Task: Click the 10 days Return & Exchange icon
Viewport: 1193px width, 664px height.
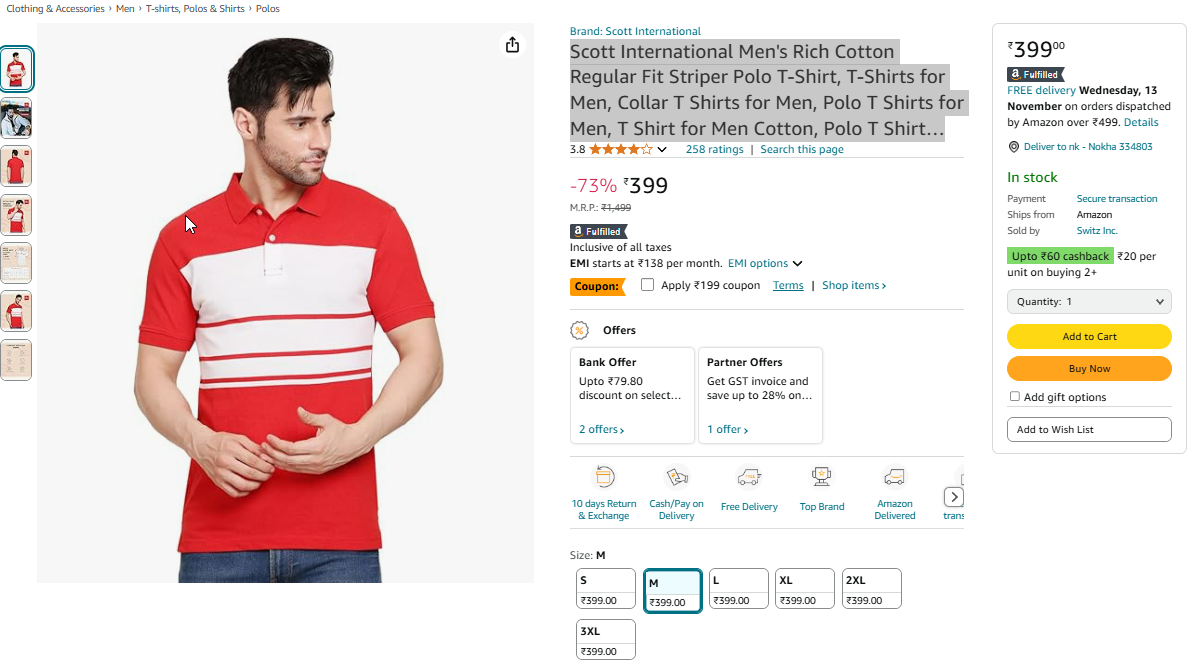Action: pyautogui.click(x=604, y=477)
